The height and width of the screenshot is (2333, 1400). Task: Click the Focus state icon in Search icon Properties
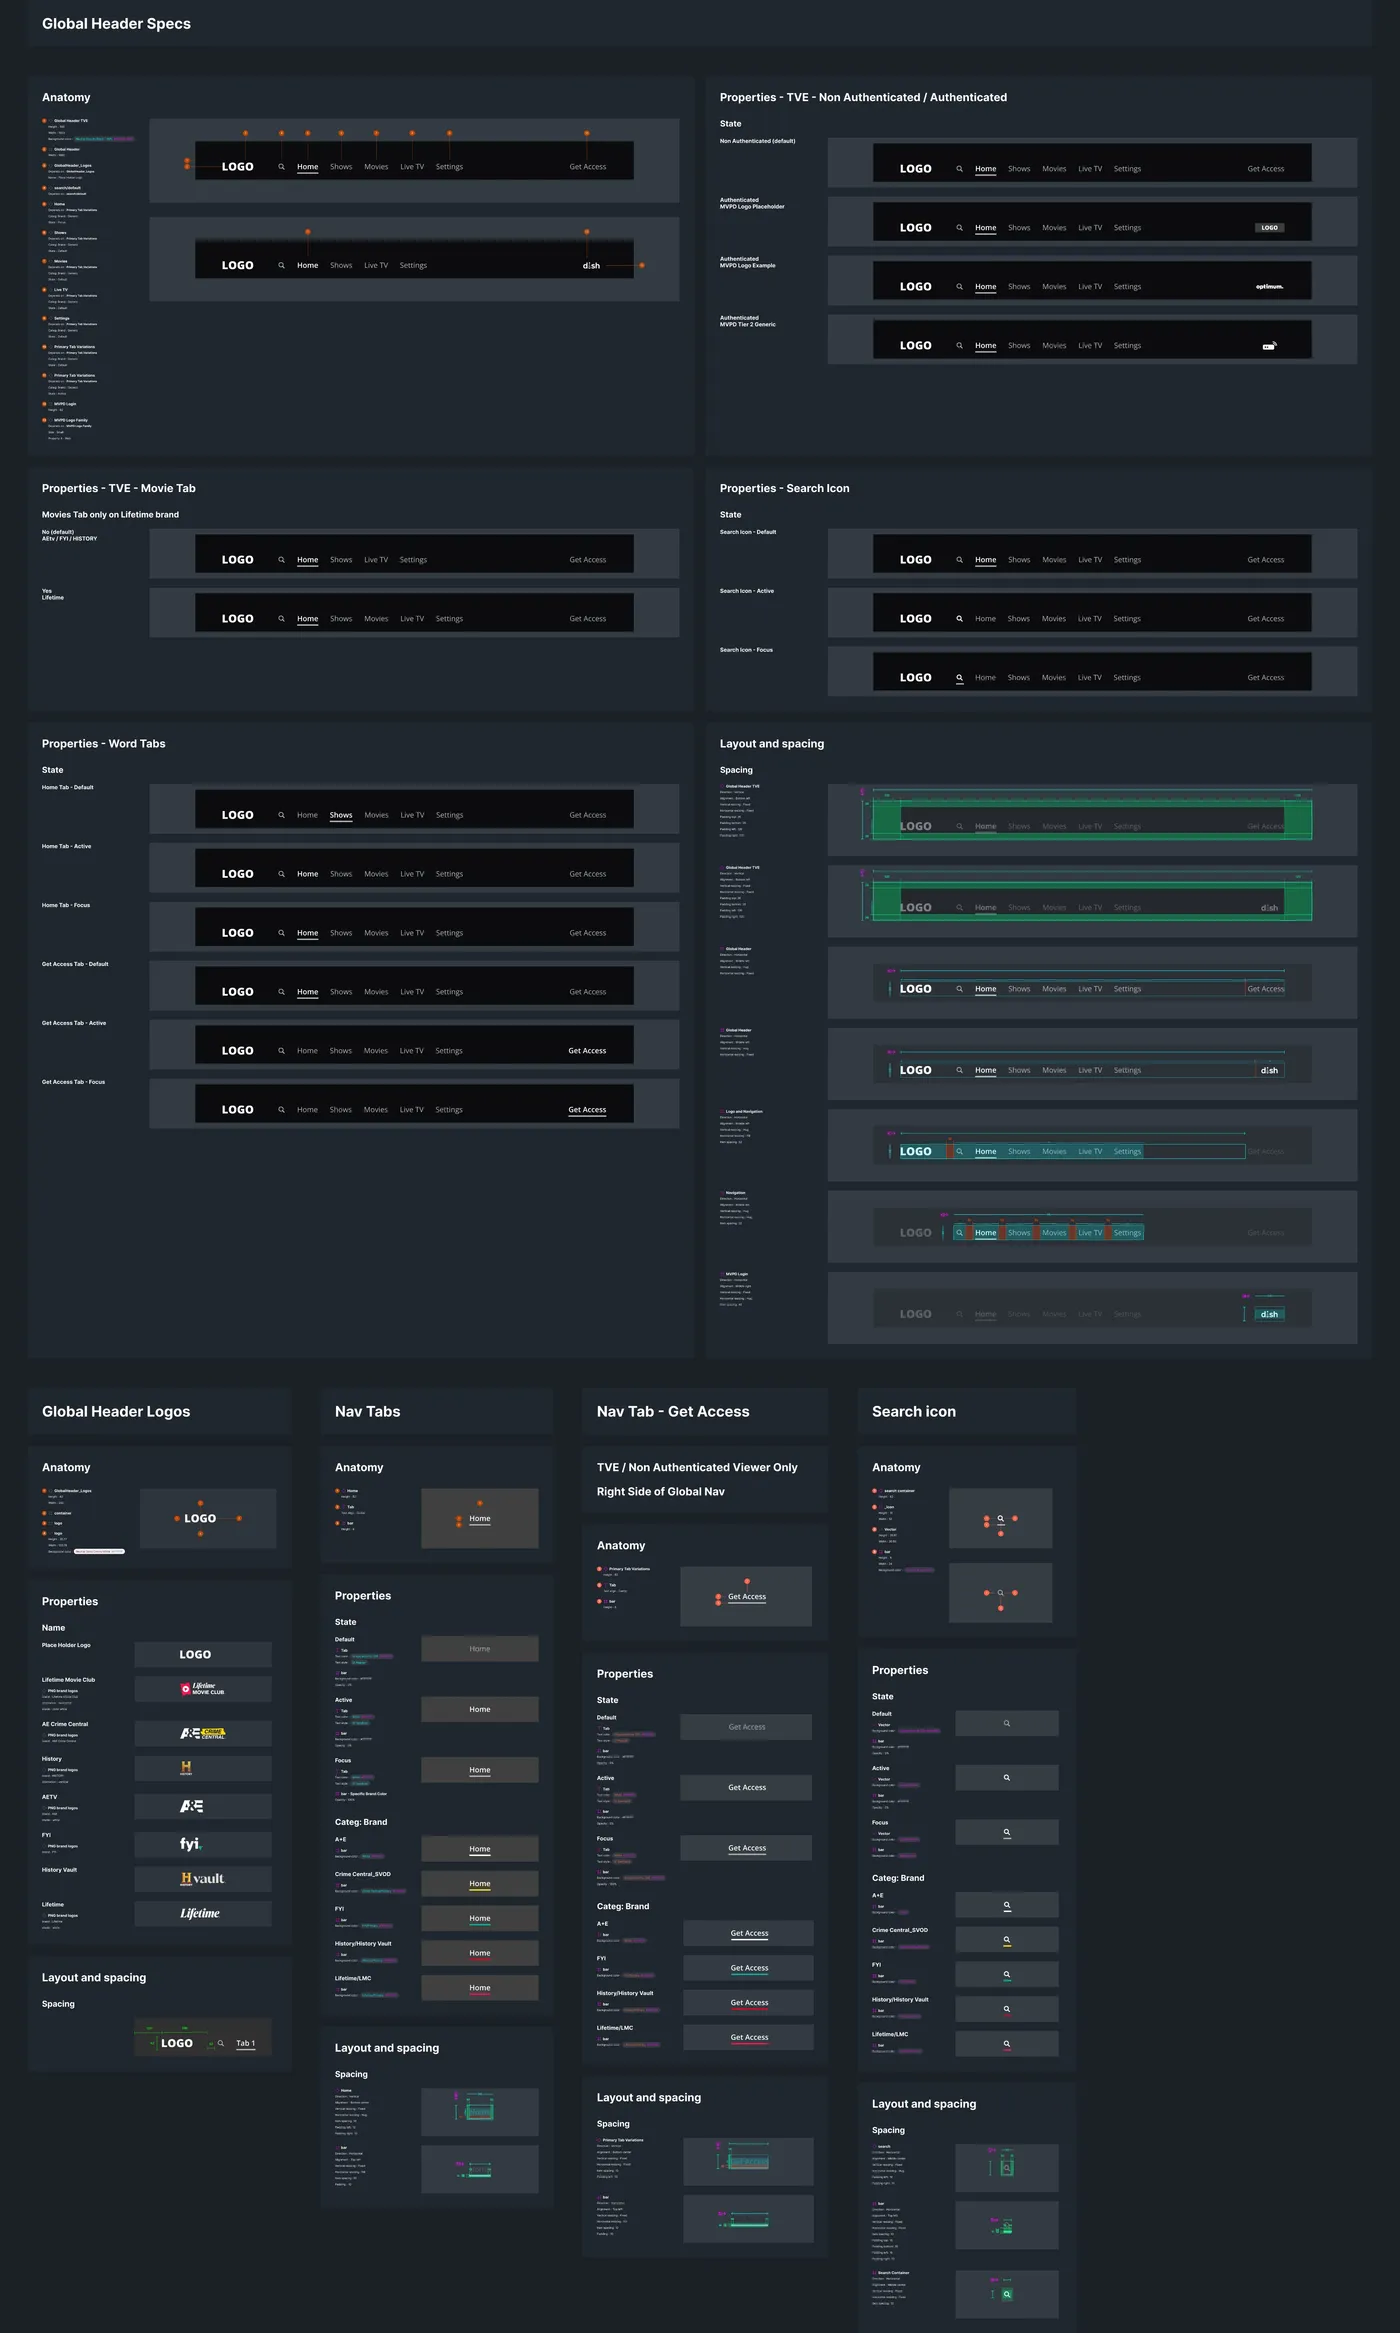(1007, 1832)
